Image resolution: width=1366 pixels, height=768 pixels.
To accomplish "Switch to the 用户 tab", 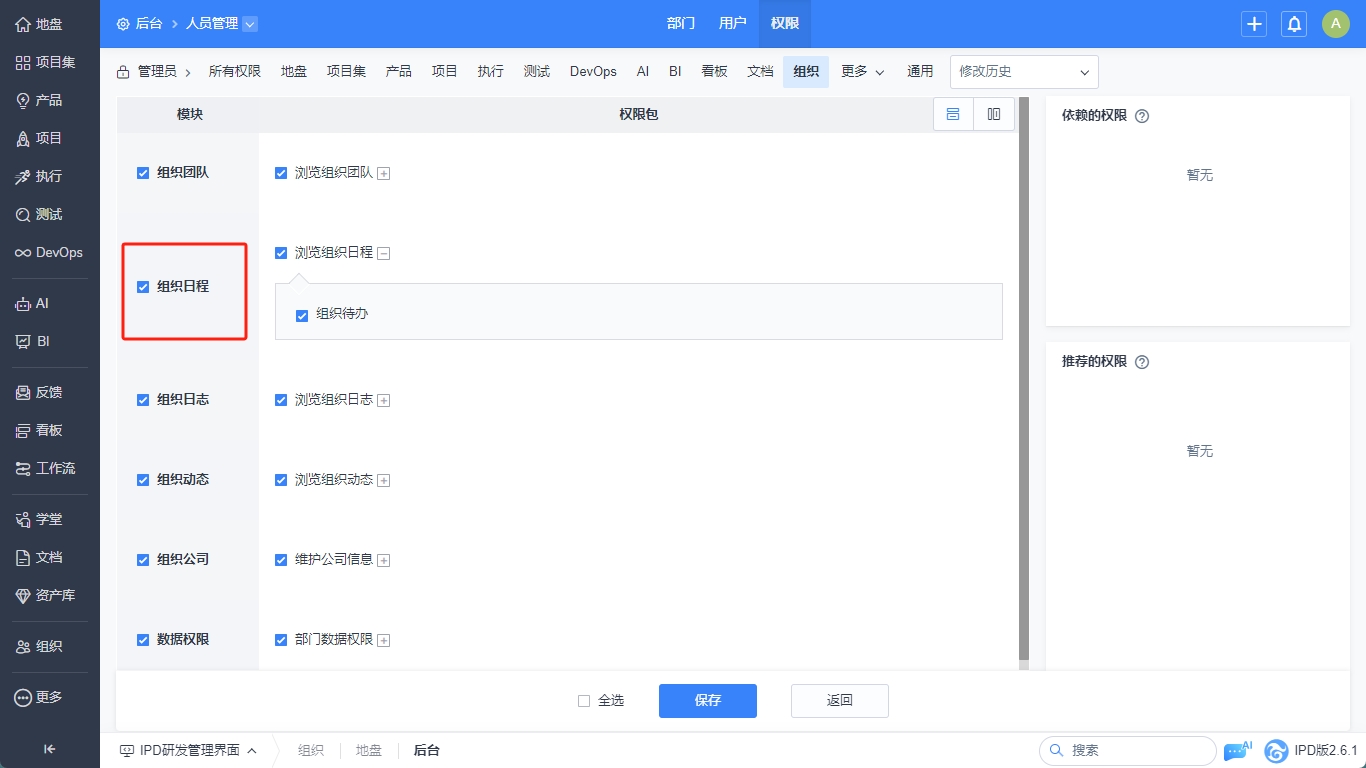I will [732, 24].
